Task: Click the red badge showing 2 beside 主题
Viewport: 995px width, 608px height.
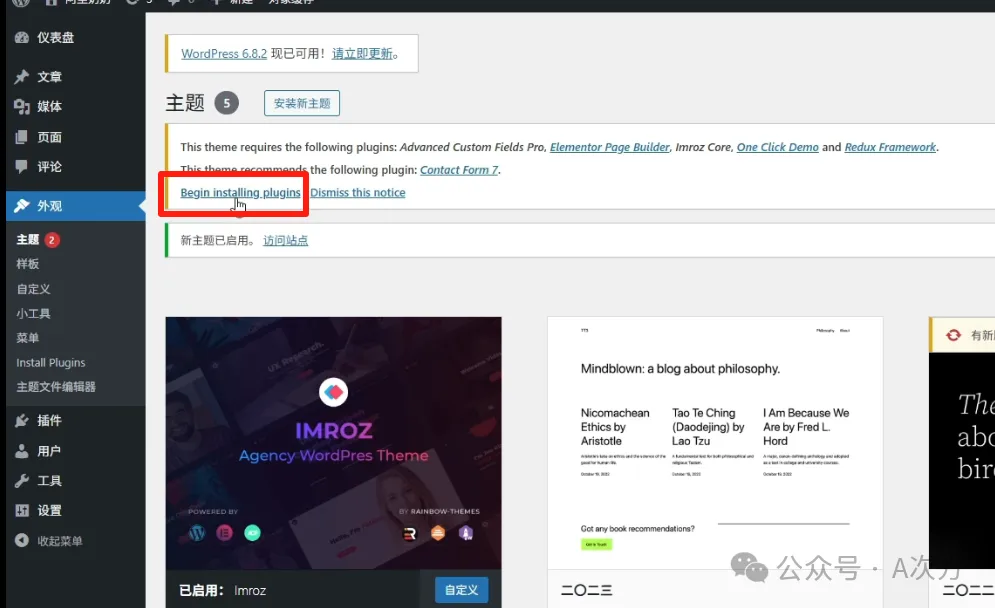Action: (x=52, y=240)
